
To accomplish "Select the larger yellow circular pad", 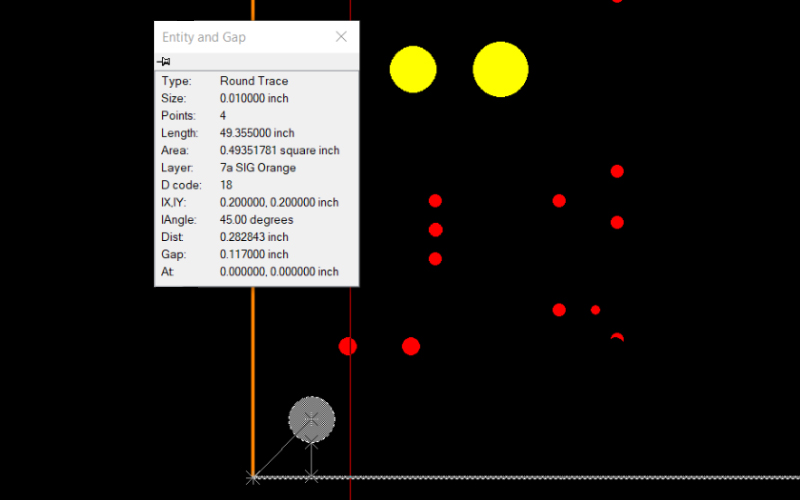I will tap(501, 69).
